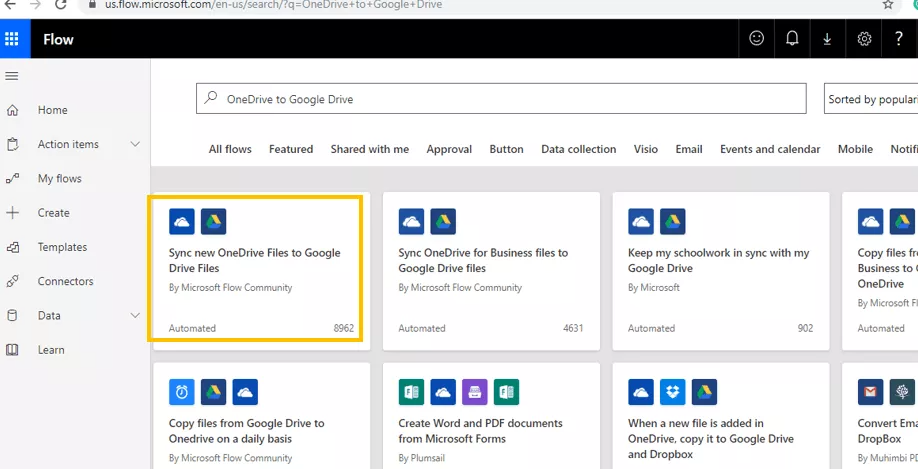This screenshot has width=918, height=469.
Task: Click the OneDrive to Google Drive search field
Action: coord(501,99)
